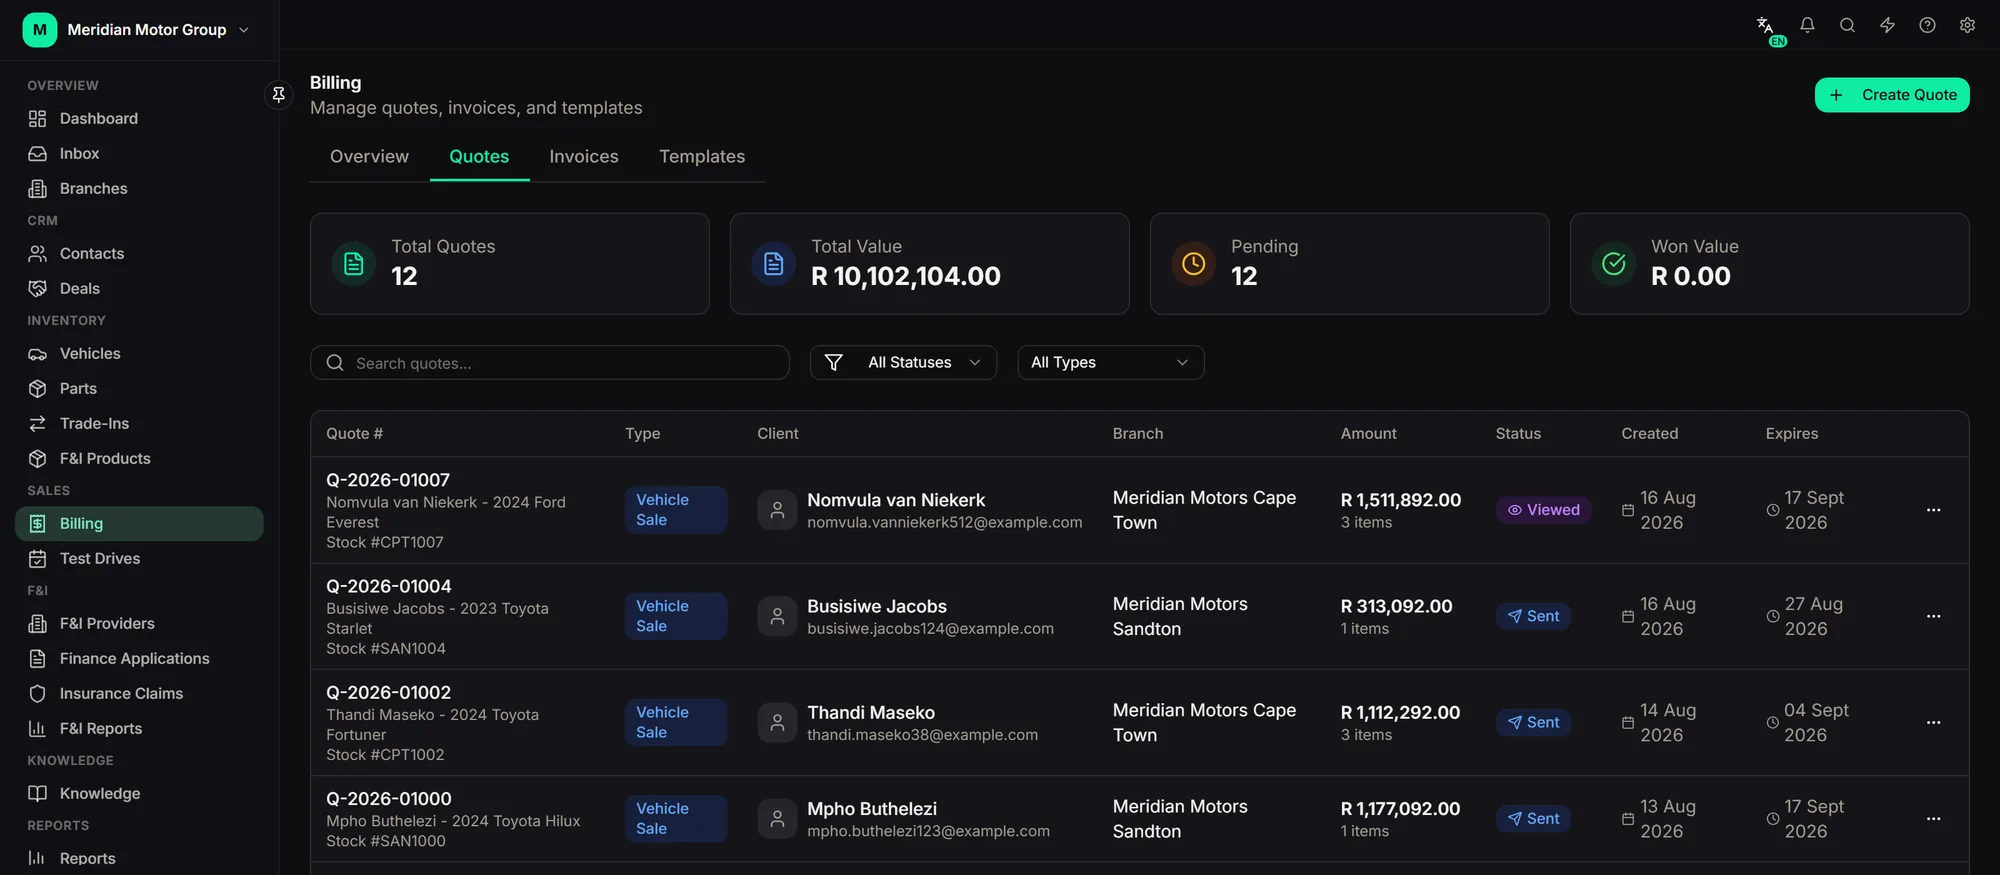Open quote Q-2026-01000 link
2000x875 pixels.
pyautogui.click(x=389, y=799)
